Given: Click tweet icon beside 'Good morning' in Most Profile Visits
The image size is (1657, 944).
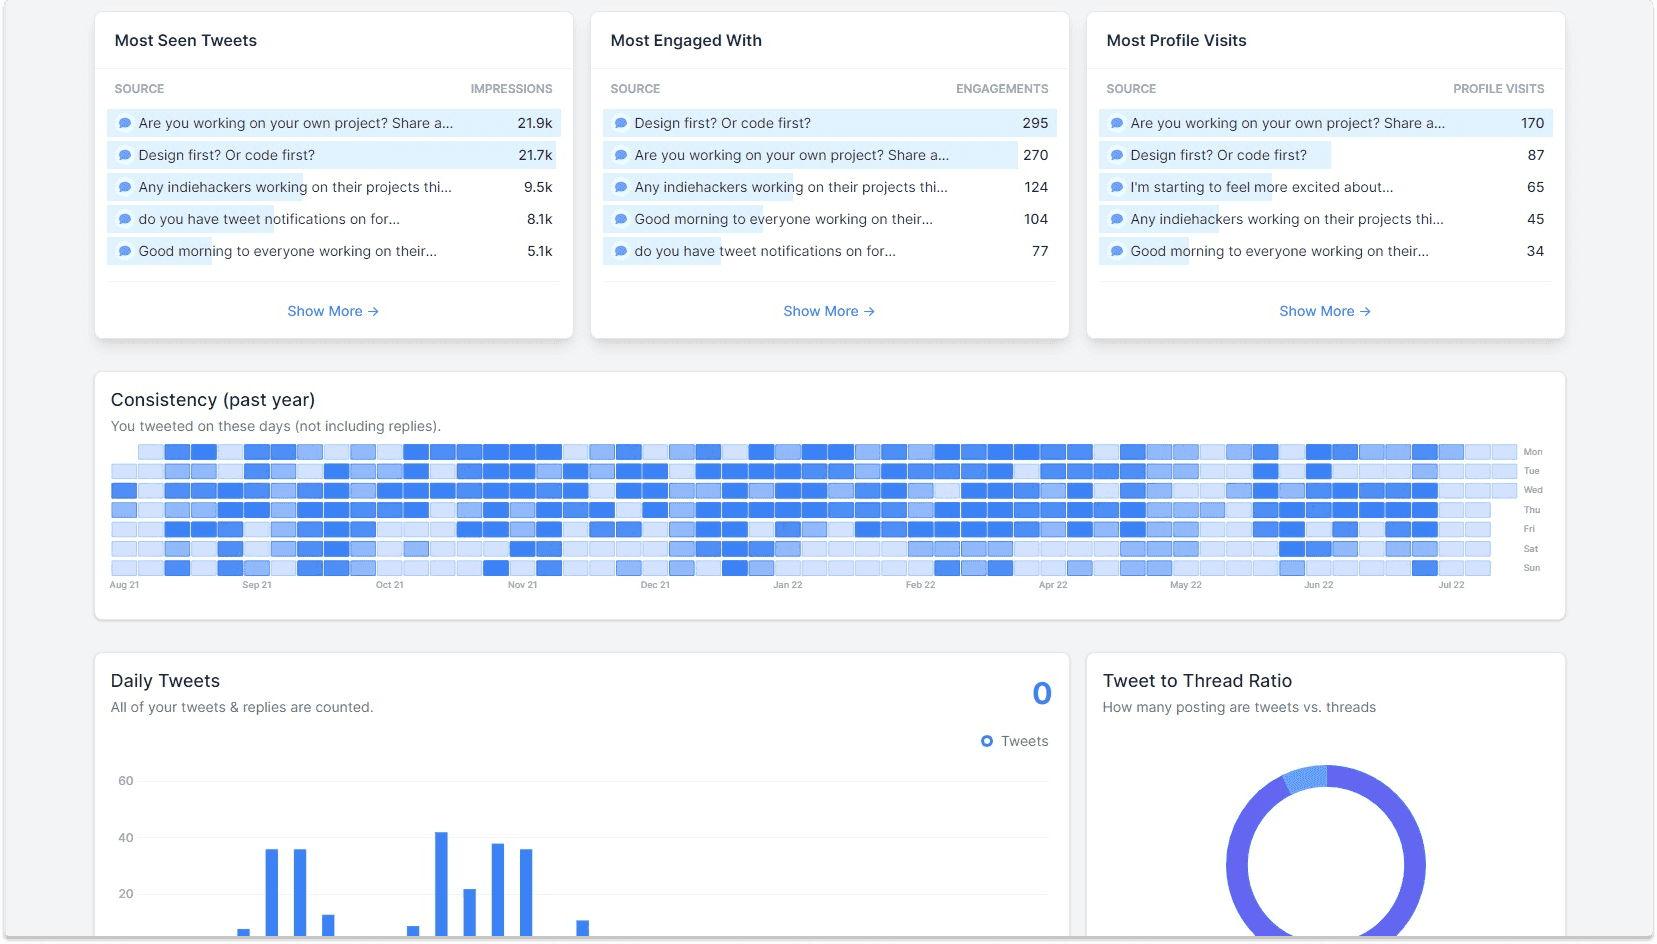Looking at the screenshot, I should click(1117, 251).
